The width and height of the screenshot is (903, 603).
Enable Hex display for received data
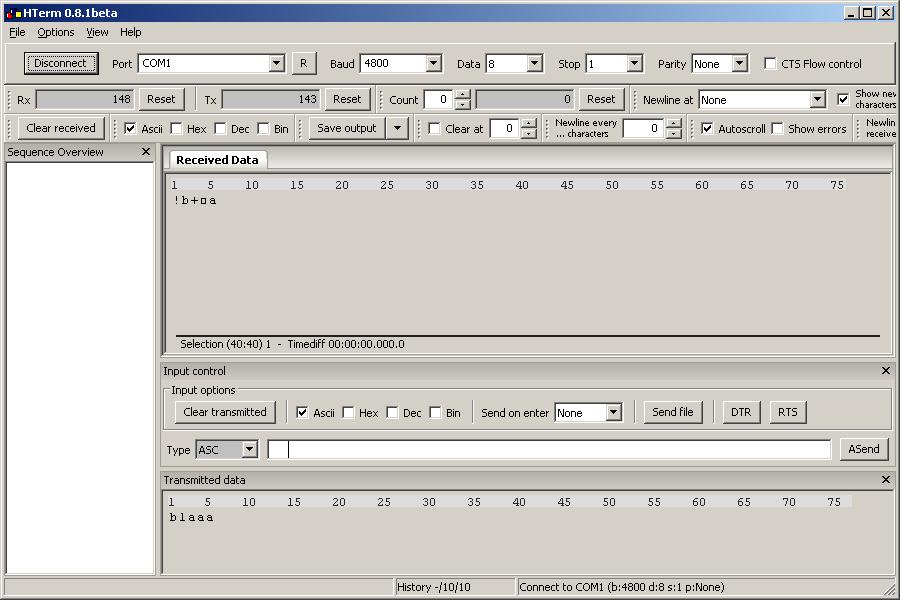176,128
